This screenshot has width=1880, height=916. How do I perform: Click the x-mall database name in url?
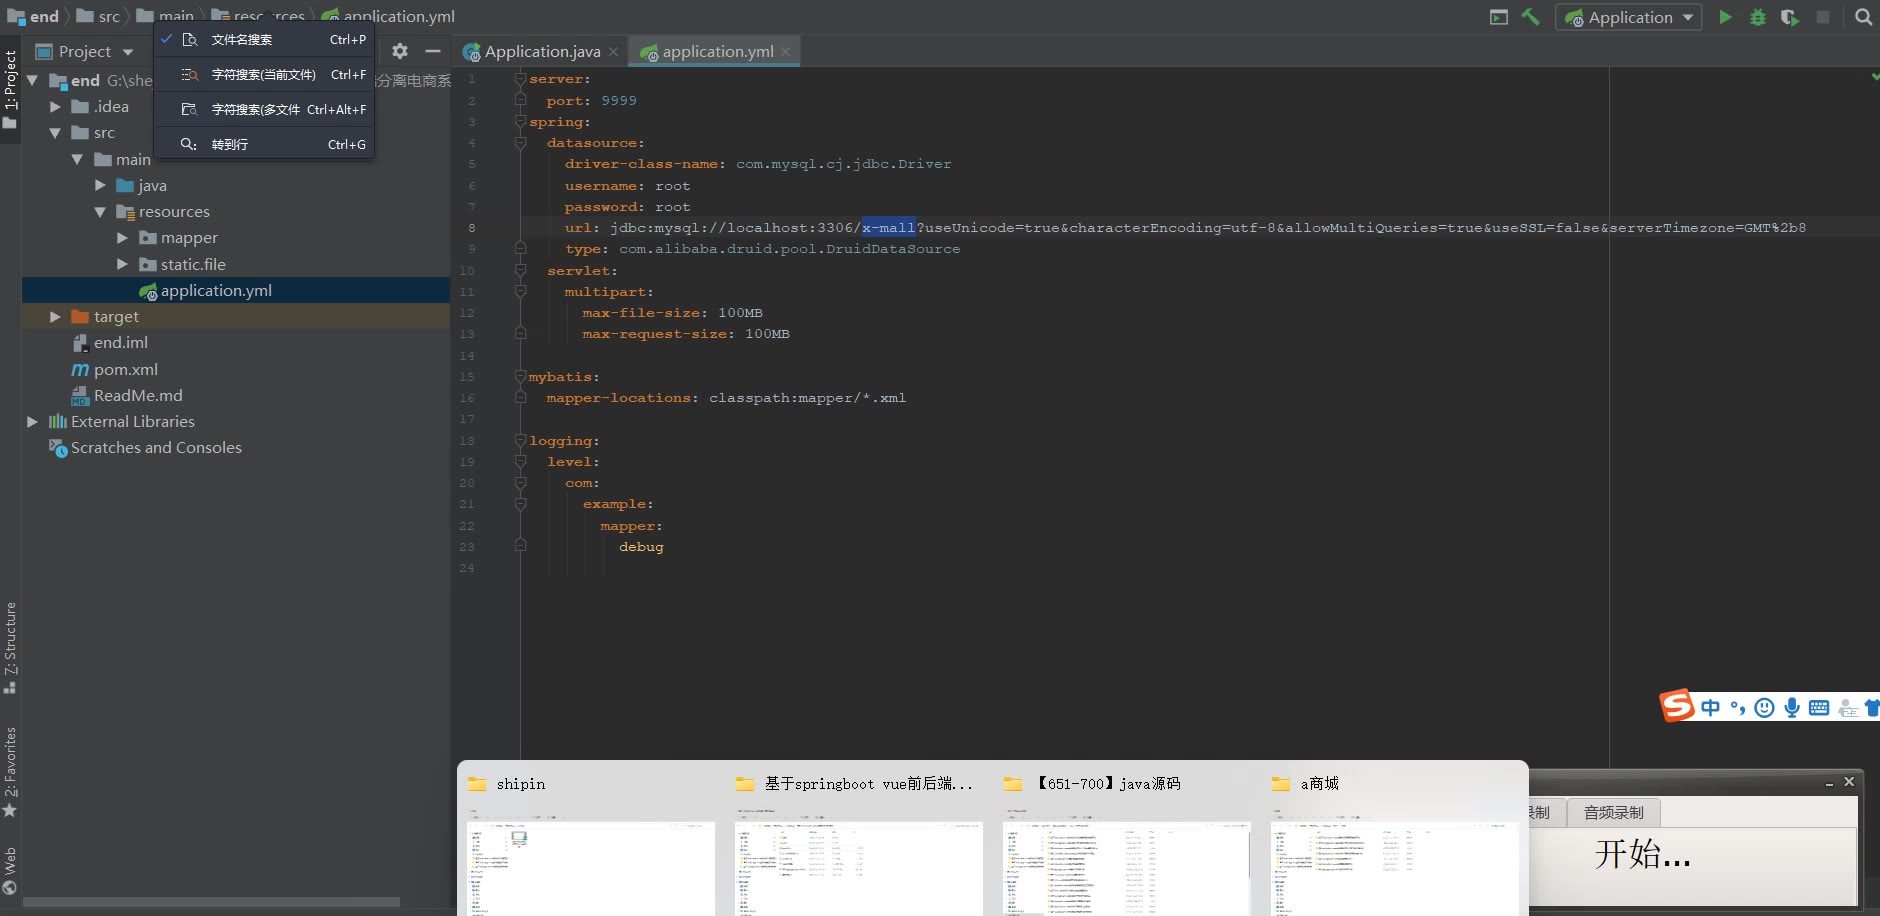[889, 228]
